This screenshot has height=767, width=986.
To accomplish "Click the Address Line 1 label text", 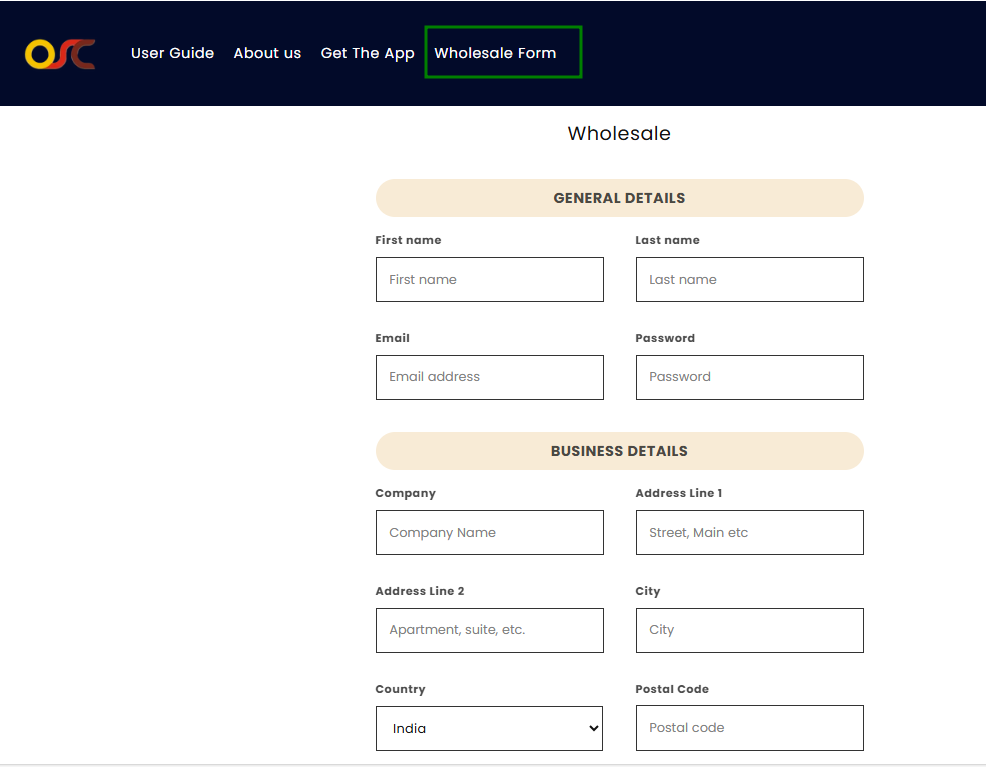I will (678, 493).
